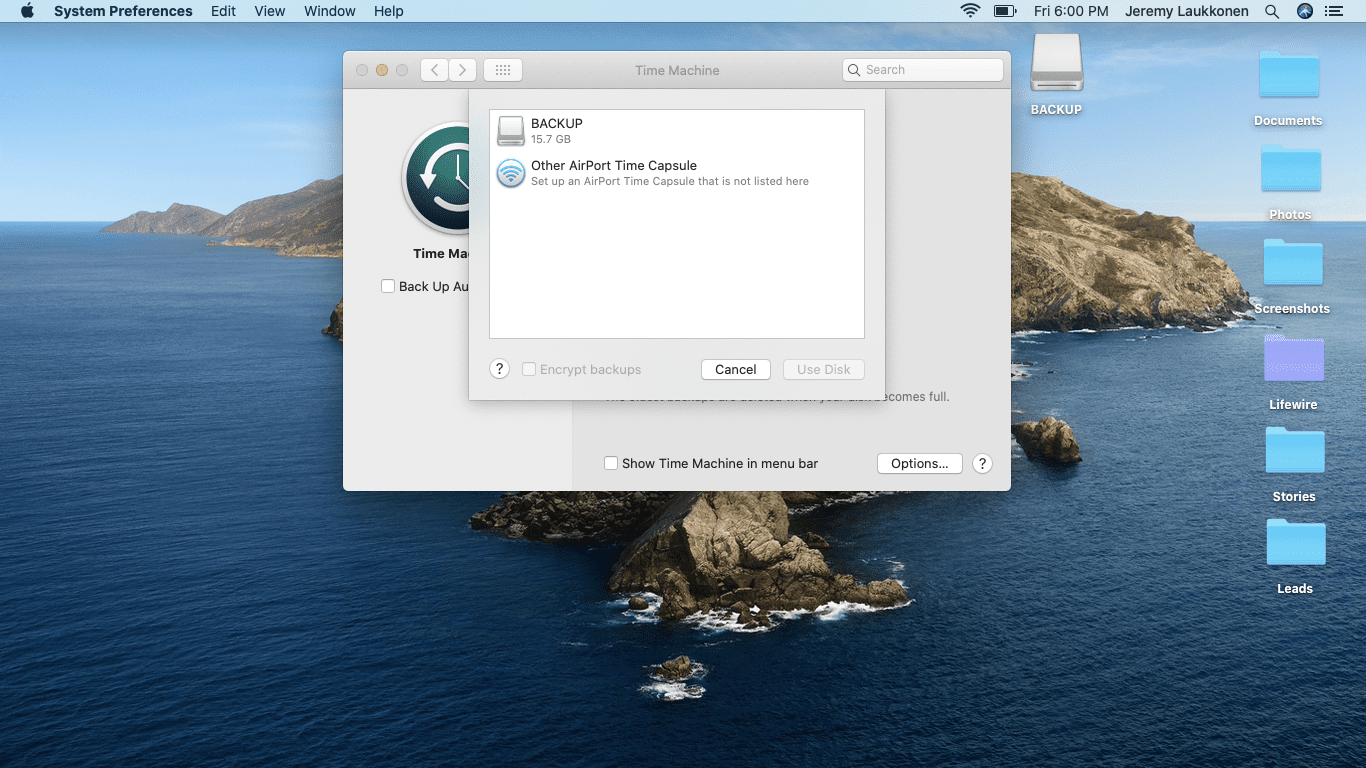This screenshot has width=1366, height=768.
Task: Click Cancel in disk sheet
Action: coord(736,369)
